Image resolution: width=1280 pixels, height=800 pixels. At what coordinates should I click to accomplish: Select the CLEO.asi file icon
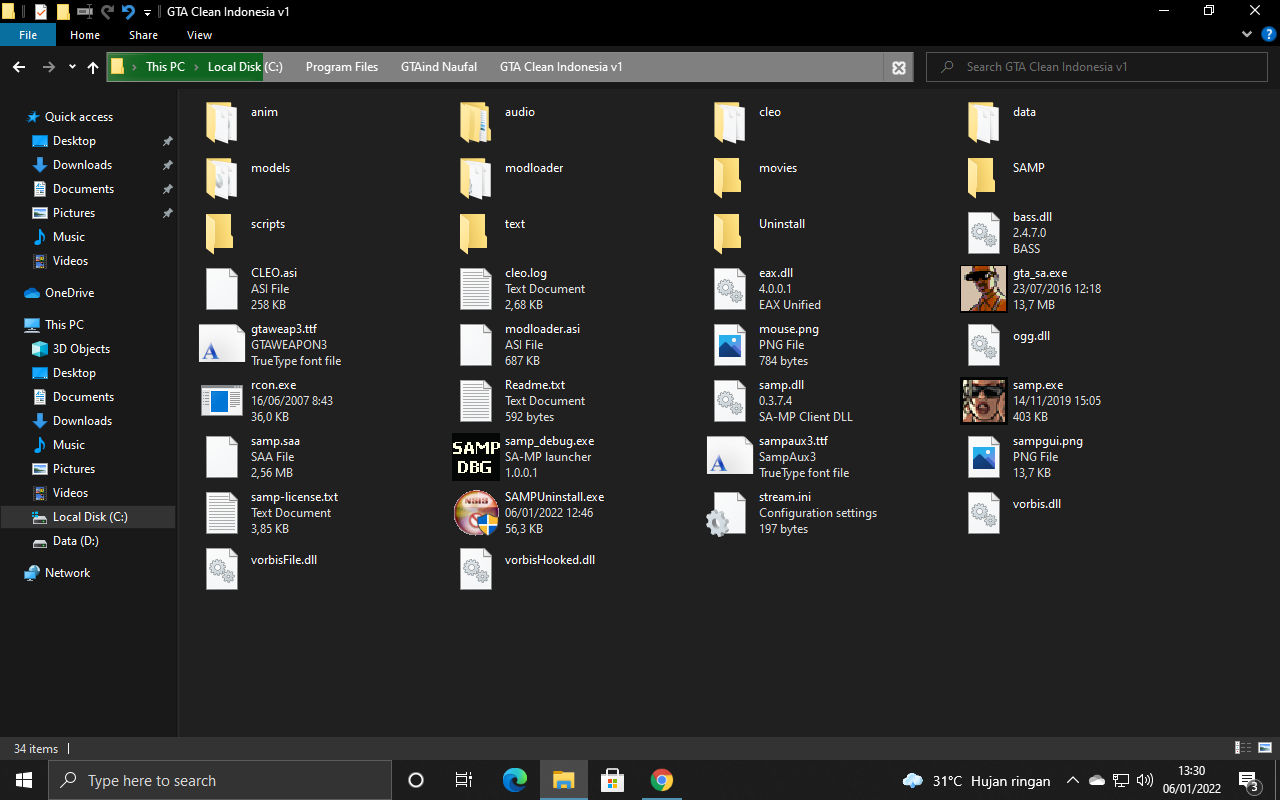[222, 288]
